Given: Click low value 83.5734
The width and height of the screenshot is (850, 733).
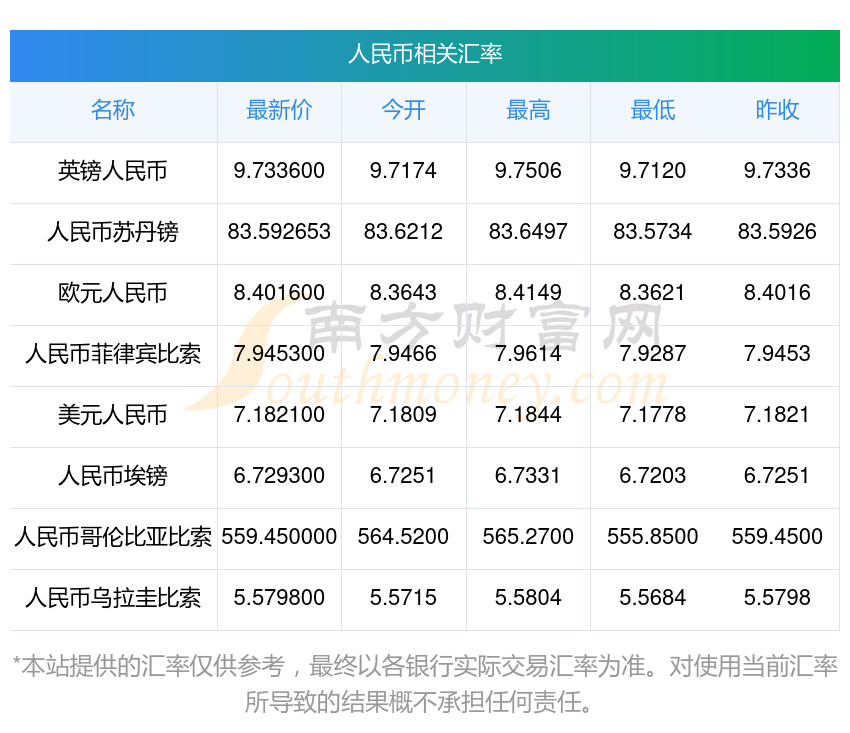Looking at the screenshot, I should [653, 232].
